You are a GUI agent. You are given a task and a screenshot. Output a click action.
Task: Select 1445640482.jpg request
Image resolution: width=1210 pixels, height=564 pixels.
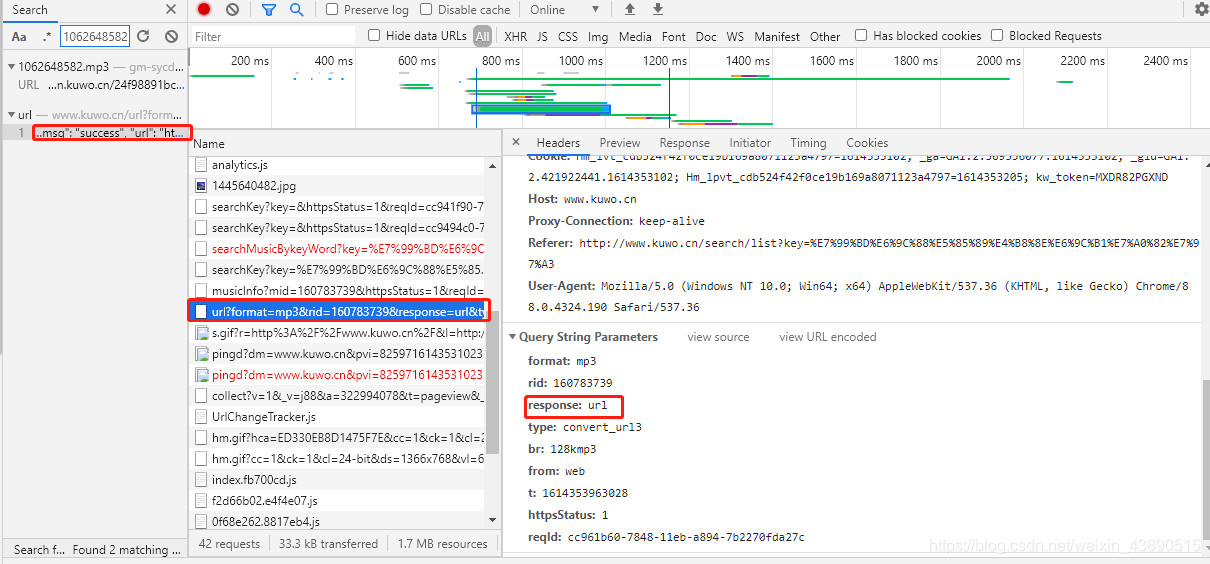(x=338, y=185)
